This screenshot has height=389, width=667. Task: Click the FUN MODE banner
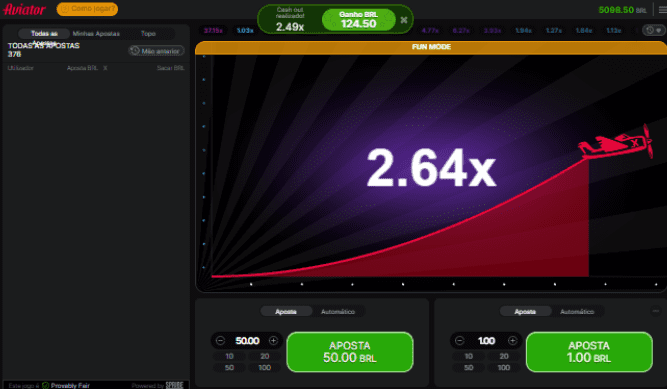tap(431, 47)
